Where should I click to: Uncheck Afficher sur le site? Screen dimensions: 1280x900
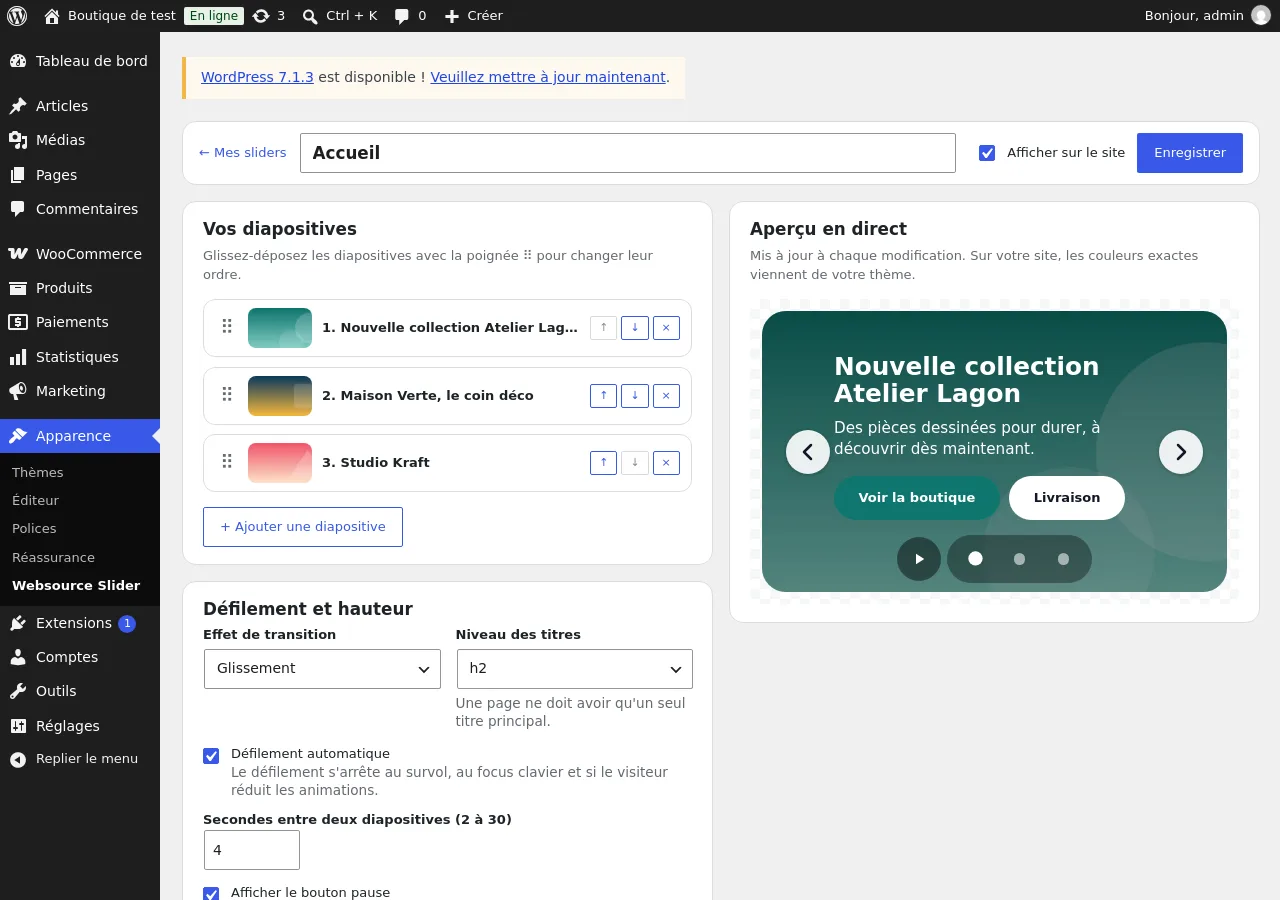[x=987, y=153]
